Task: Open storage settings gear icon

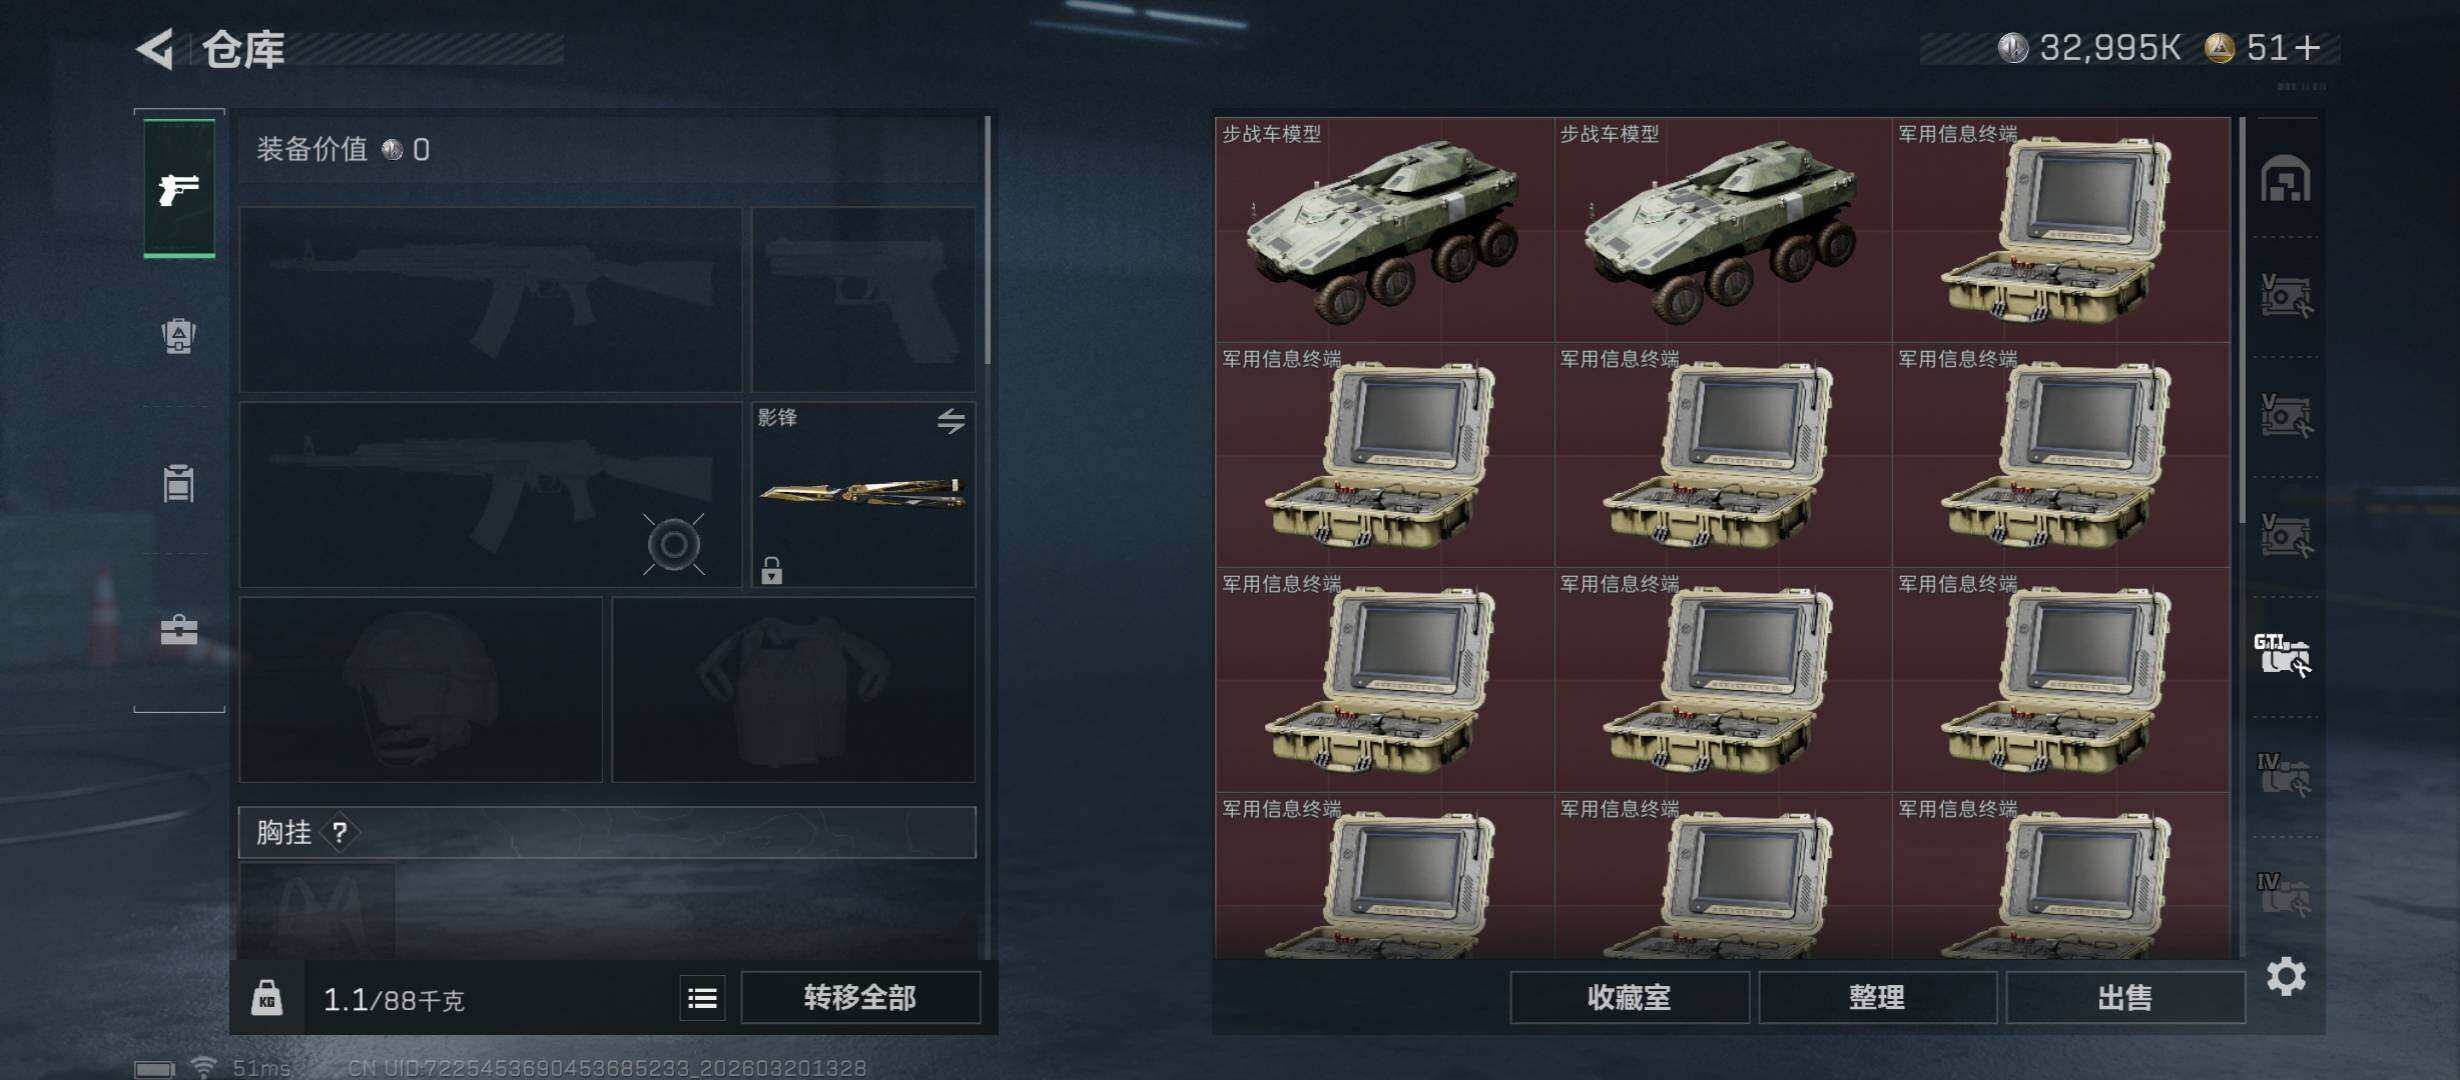Action: click(2286, 976)
